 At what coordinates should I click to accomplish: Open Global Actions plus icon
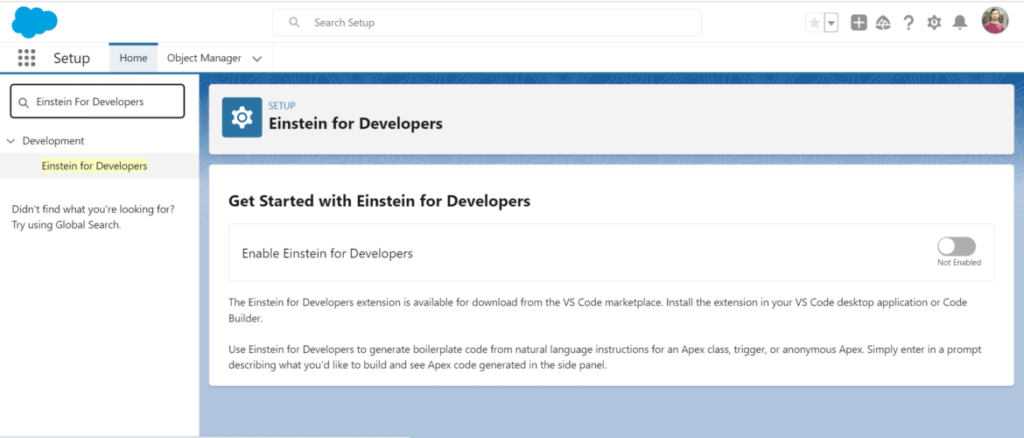(x=859, y=23)
